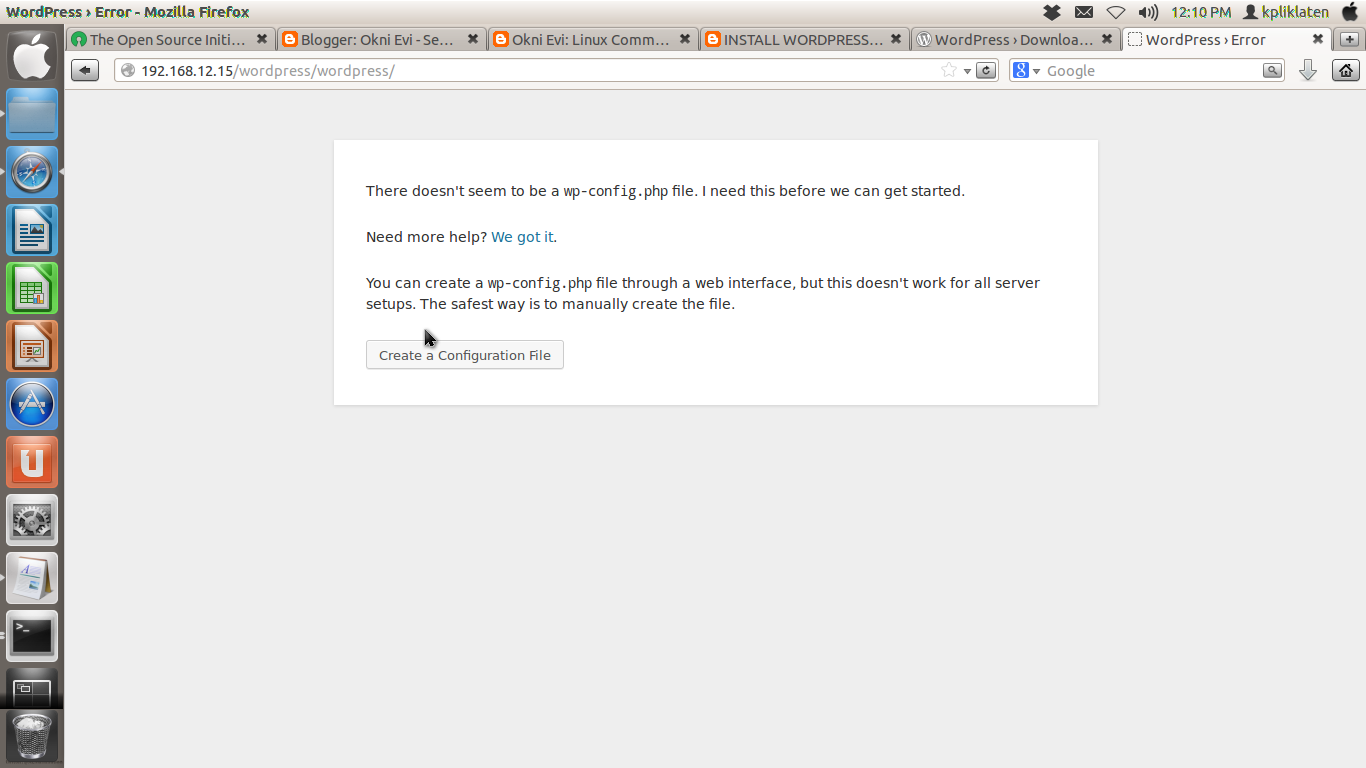Follow the We got it link
Screen dimensions: 1366x768
(x=522, y=237)
